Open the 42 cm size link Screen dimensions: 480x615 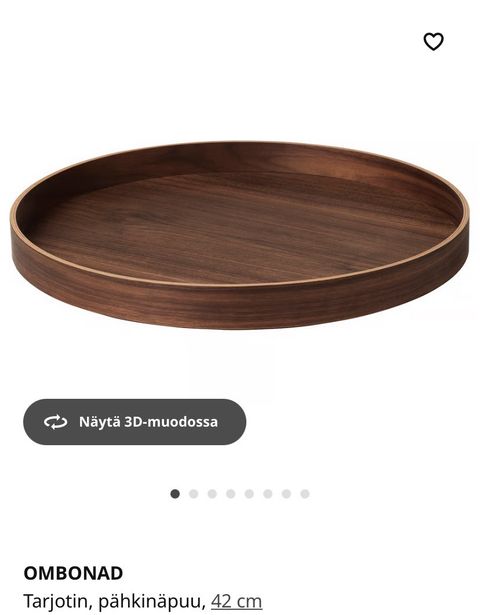236,601
